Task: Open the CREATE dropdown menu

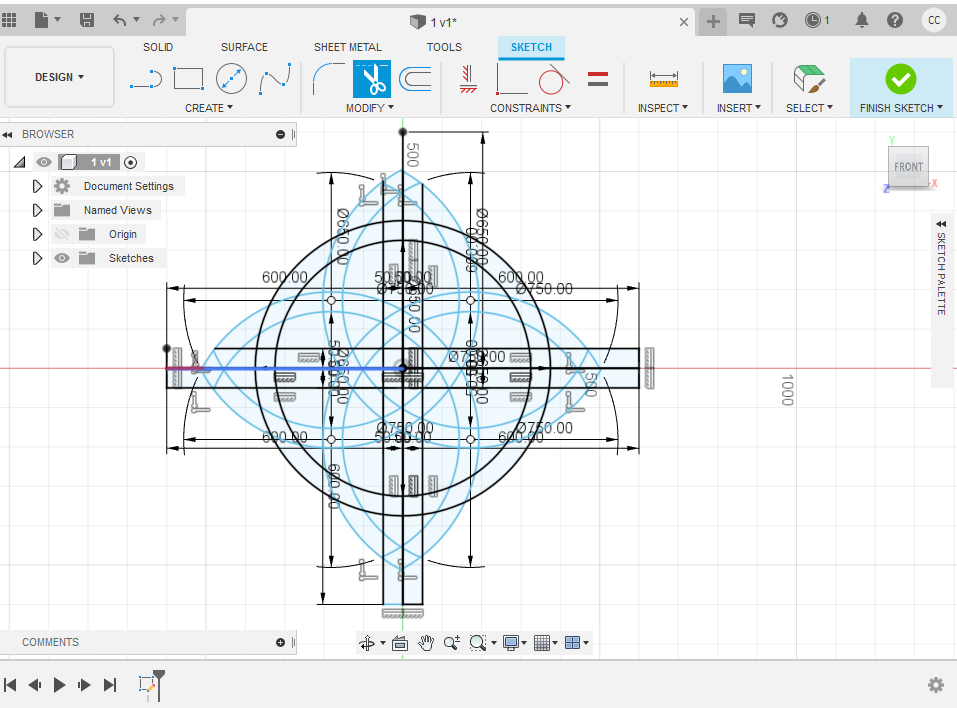Action: (x=209, y=108)
